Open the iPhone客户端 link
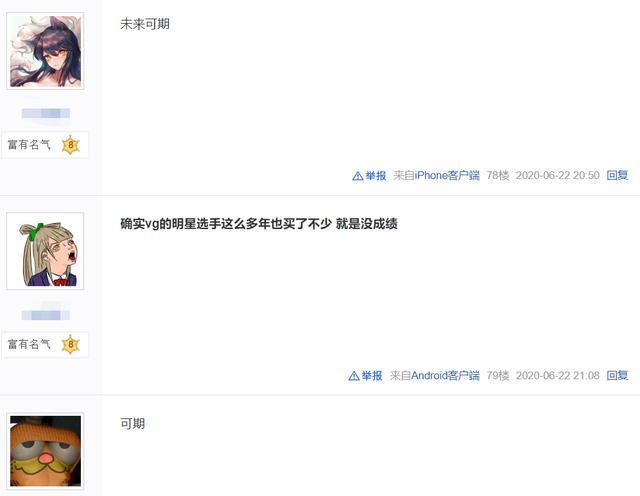 click(x=447, y=176)
